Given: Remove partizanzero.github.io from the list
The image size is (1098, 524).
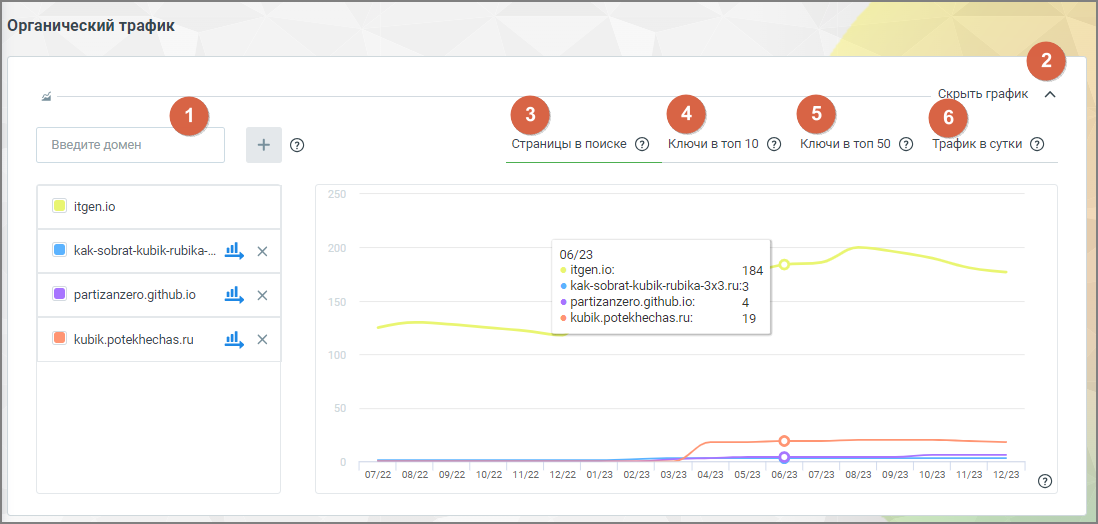Looking at the screenshot, I should 263,296.
